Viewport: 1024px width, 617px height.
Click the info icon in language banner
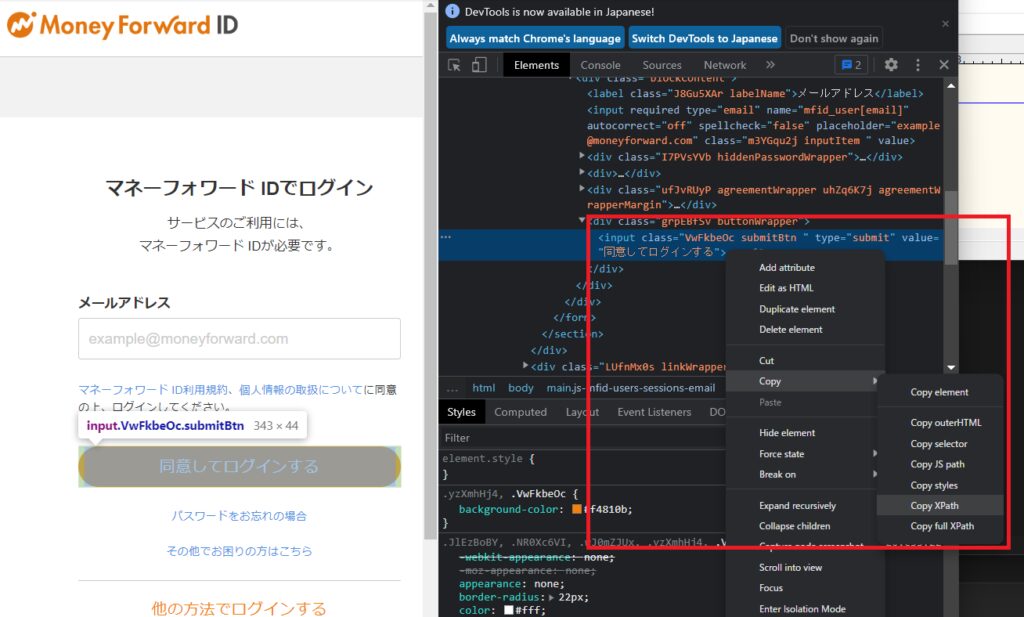click(452, 11)
